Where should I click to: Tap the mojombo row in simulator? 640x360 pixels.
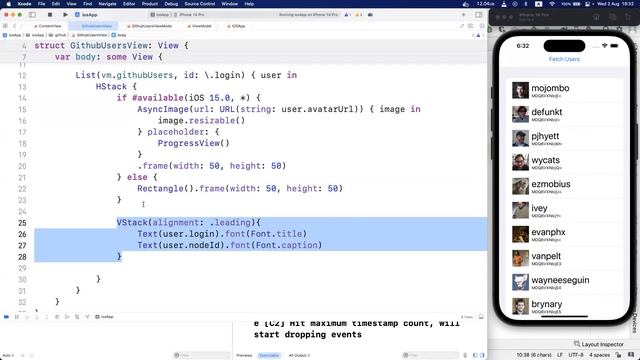pos(564,90)
